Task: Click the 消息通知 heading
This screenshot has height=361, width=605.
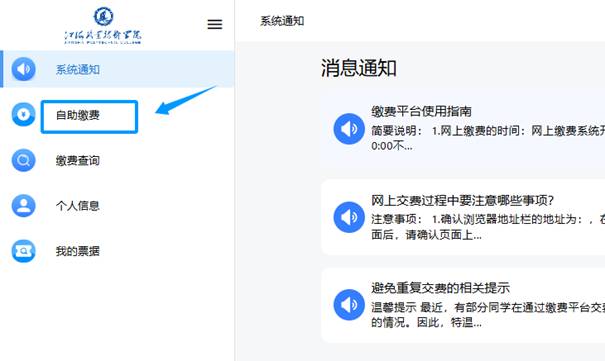Action: [x=359, y=68]
